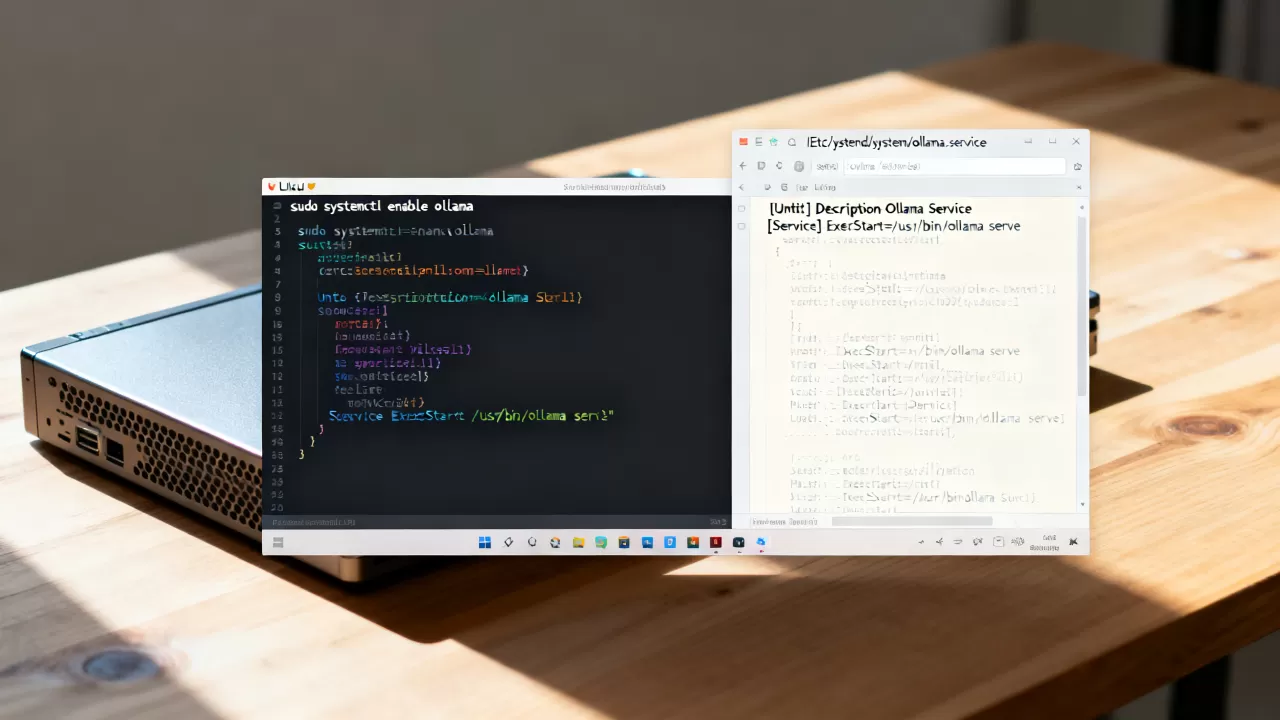
Task: Open the round search icon on the taskbar
Action: click(x=532, y=542)
